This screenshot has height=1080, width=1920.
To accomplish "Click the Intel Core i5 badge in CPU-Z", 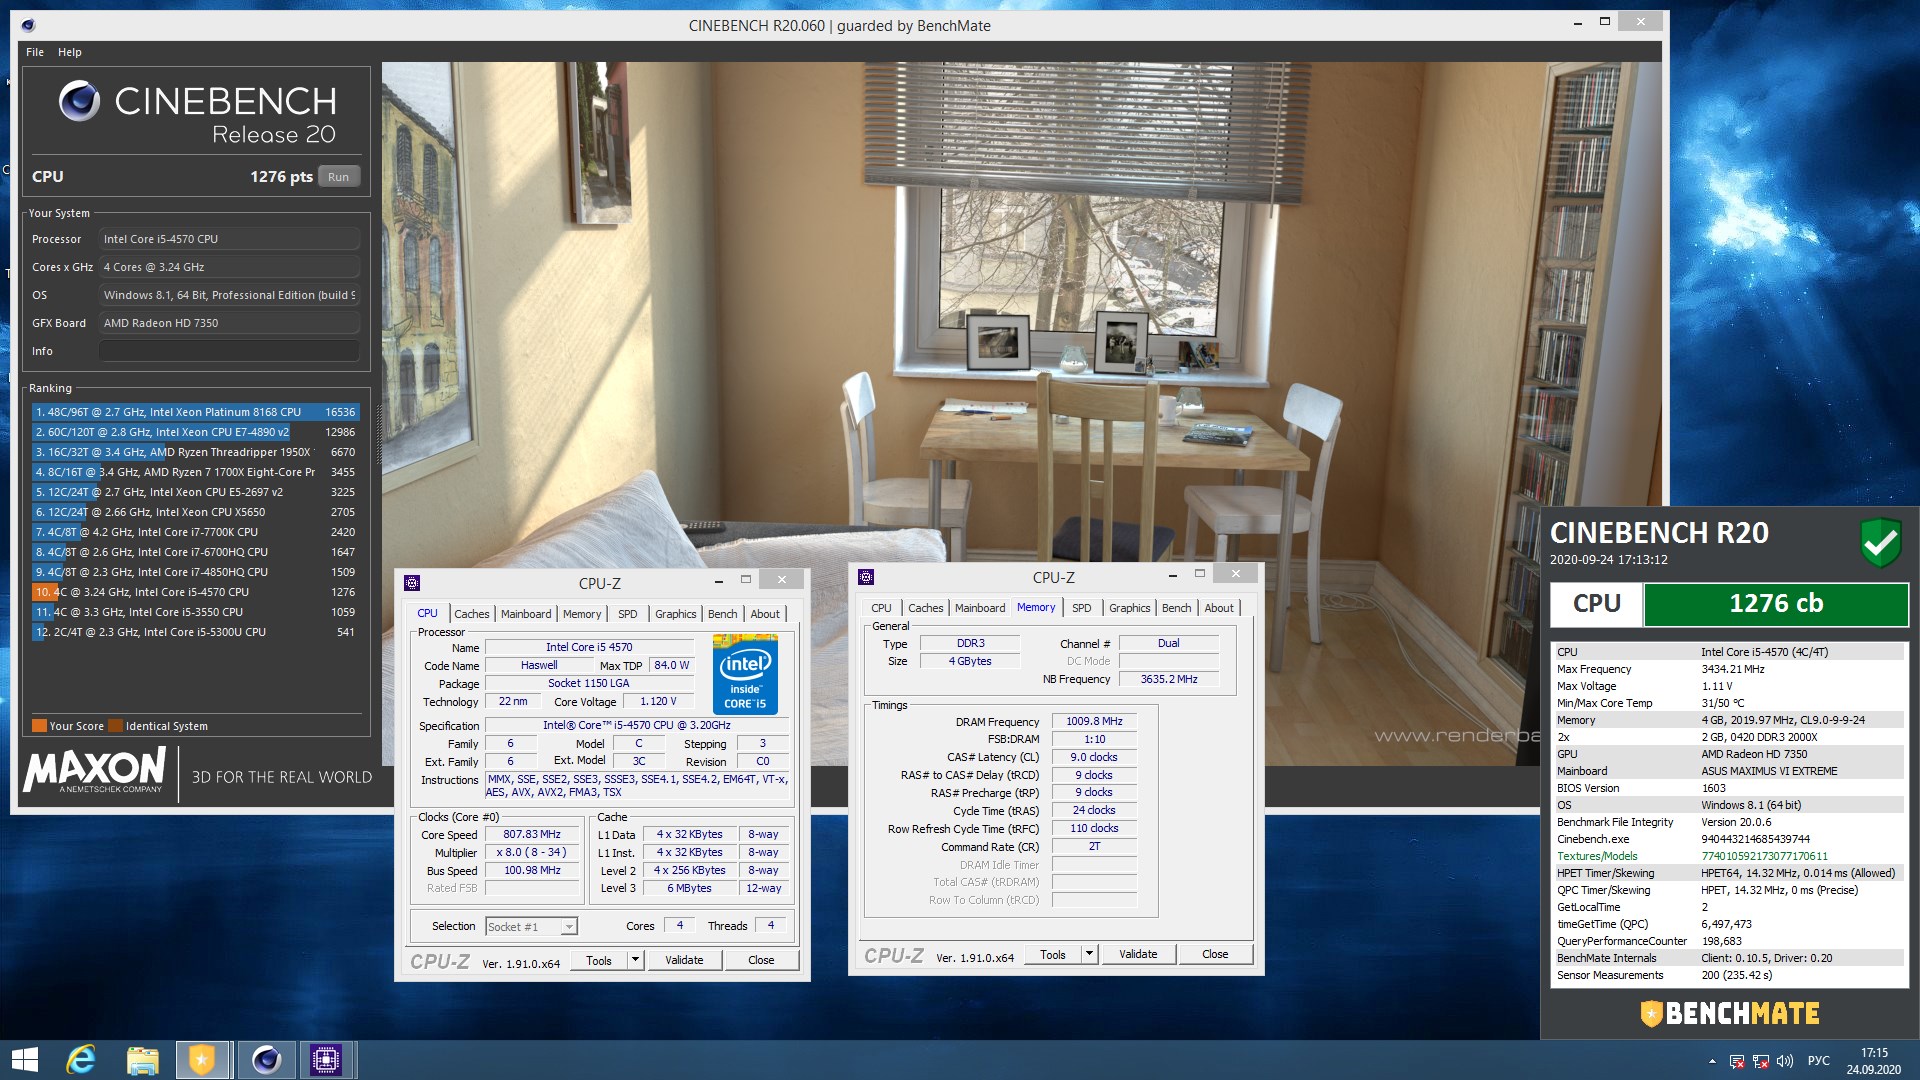I will [745, 675].
